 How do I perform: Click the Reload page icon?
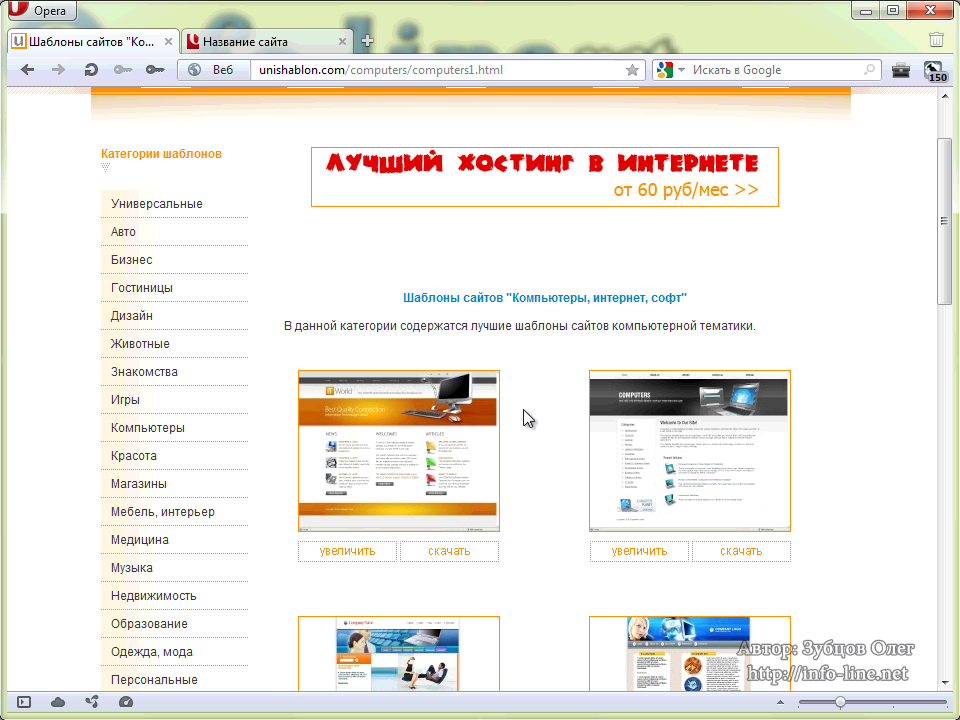point(91,70)
